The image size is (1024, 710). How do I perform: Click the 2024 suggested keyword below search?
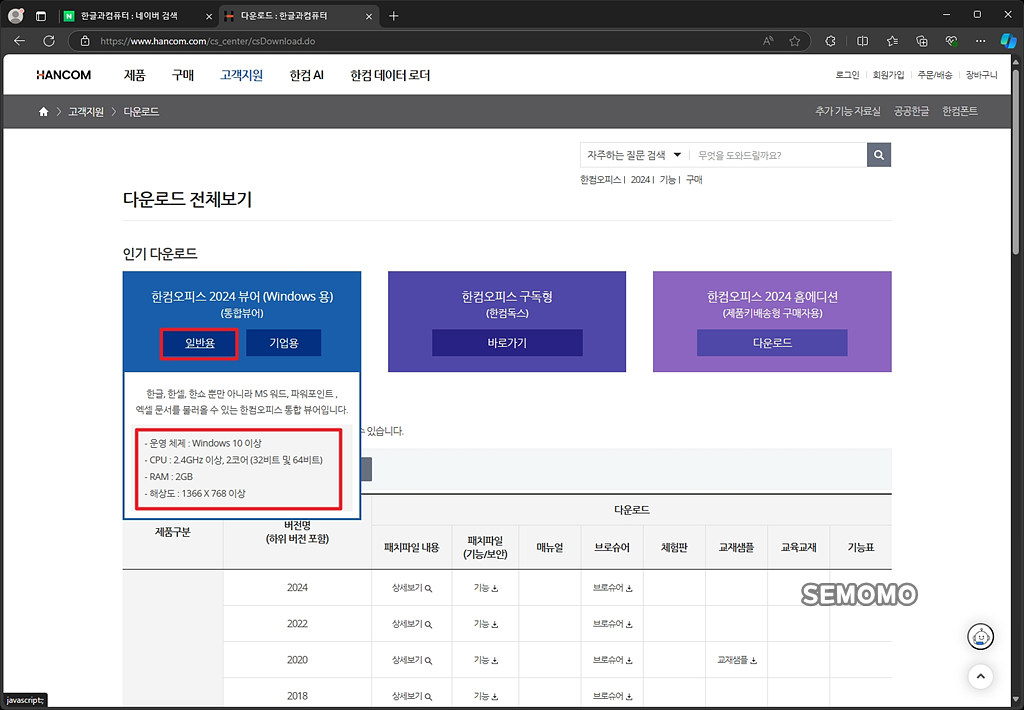point(640,180)
